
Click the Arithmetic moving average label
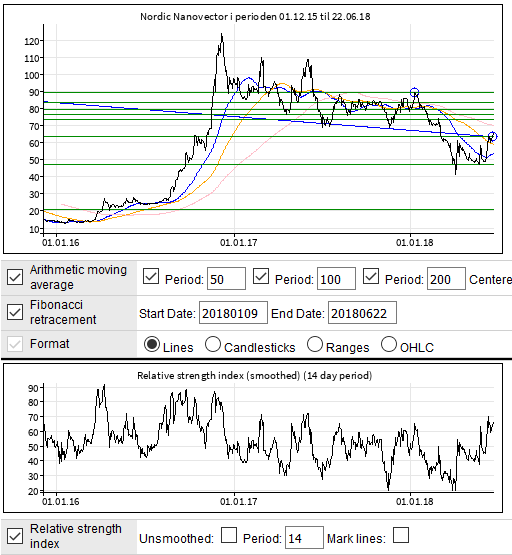pos(78,277)
